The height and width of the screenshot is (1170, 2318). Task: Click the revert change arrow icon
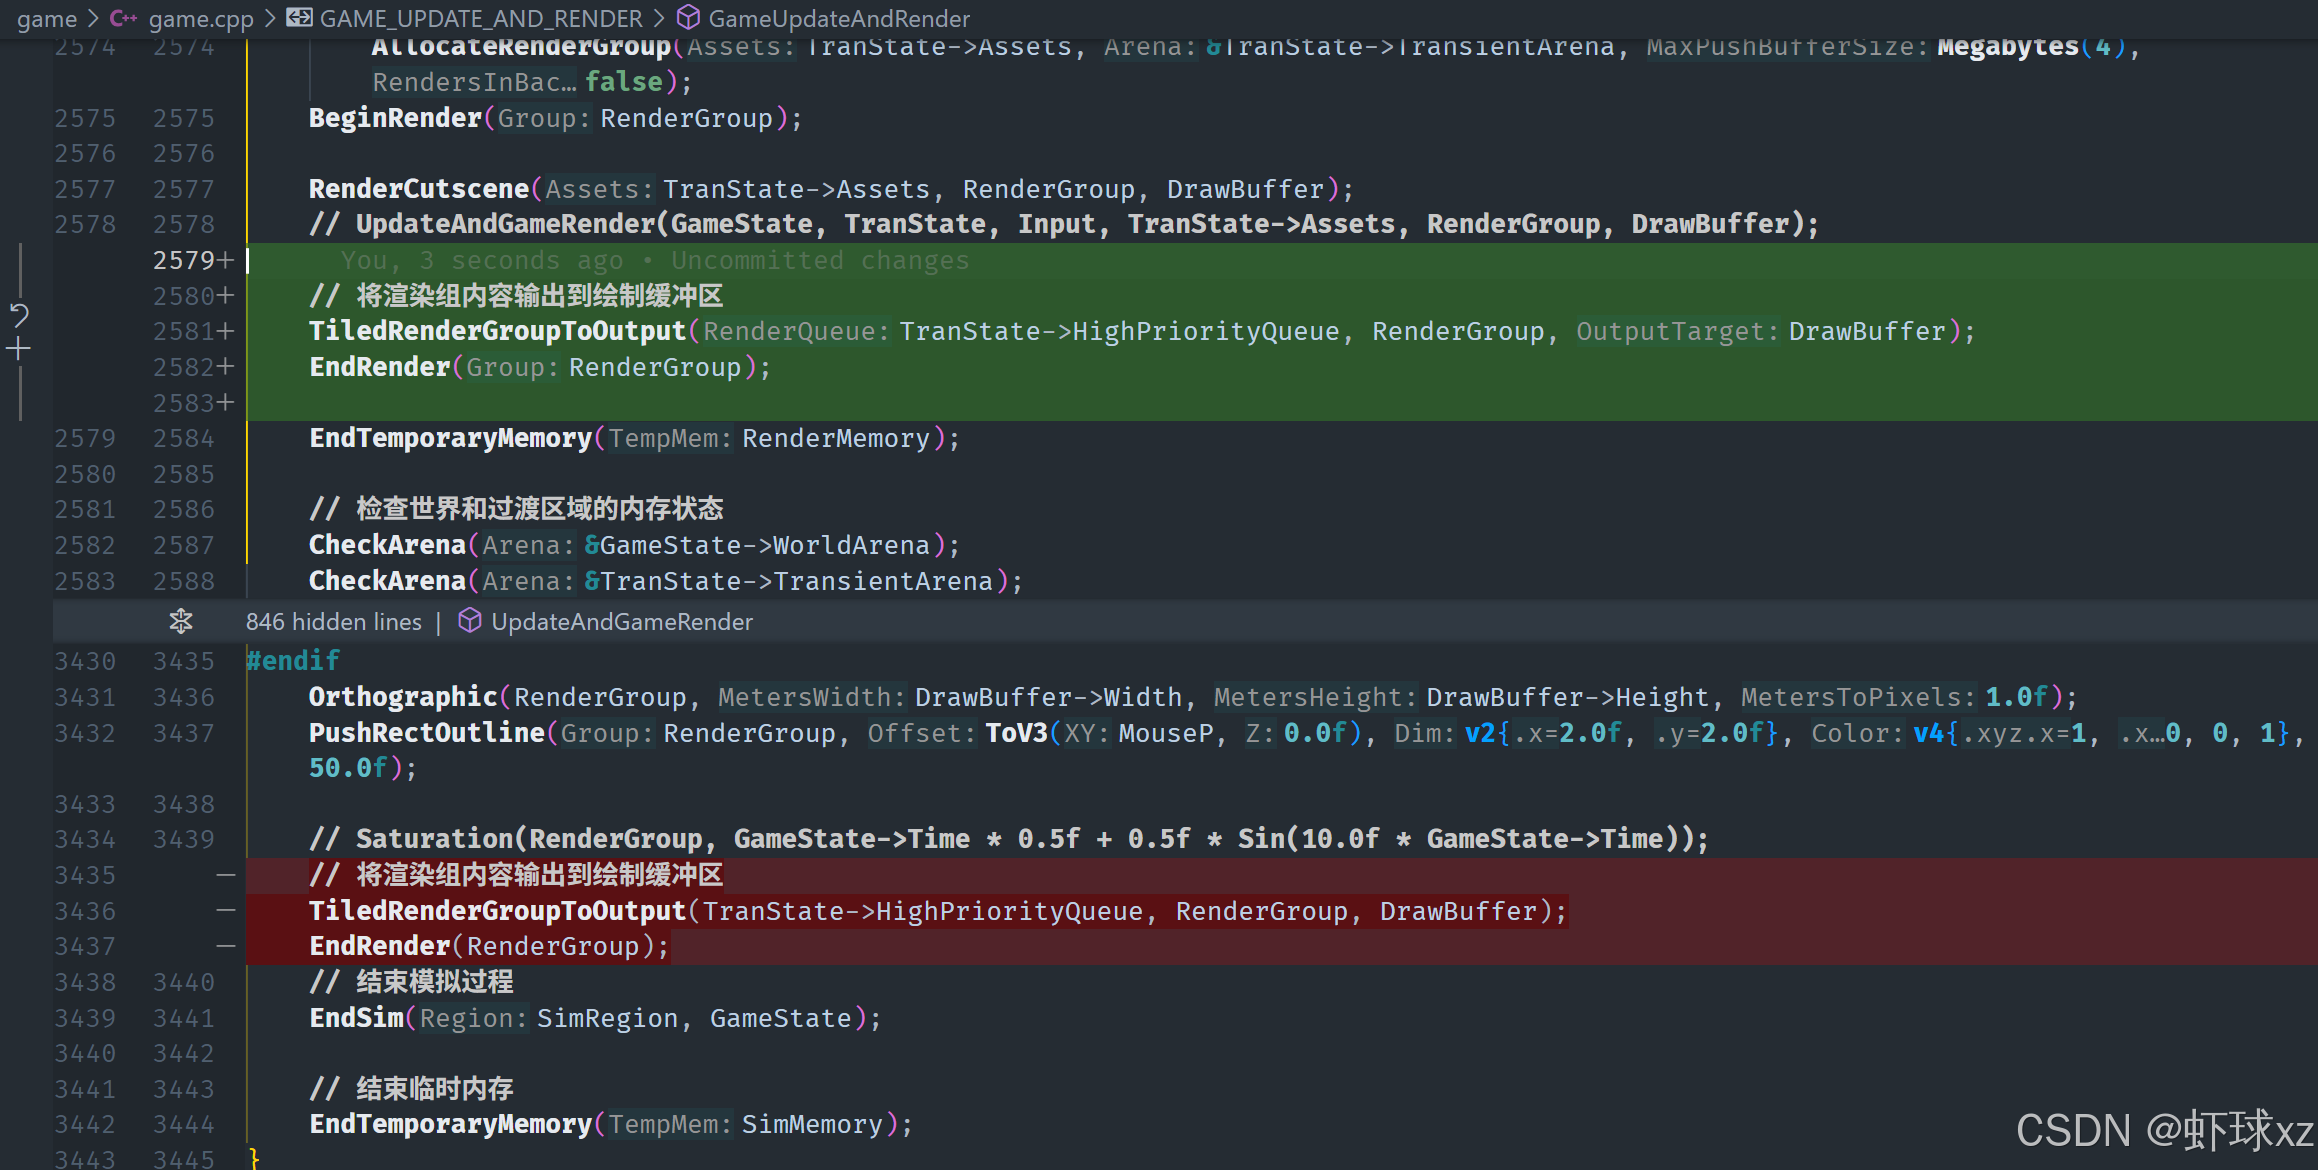tap(19, 315)
